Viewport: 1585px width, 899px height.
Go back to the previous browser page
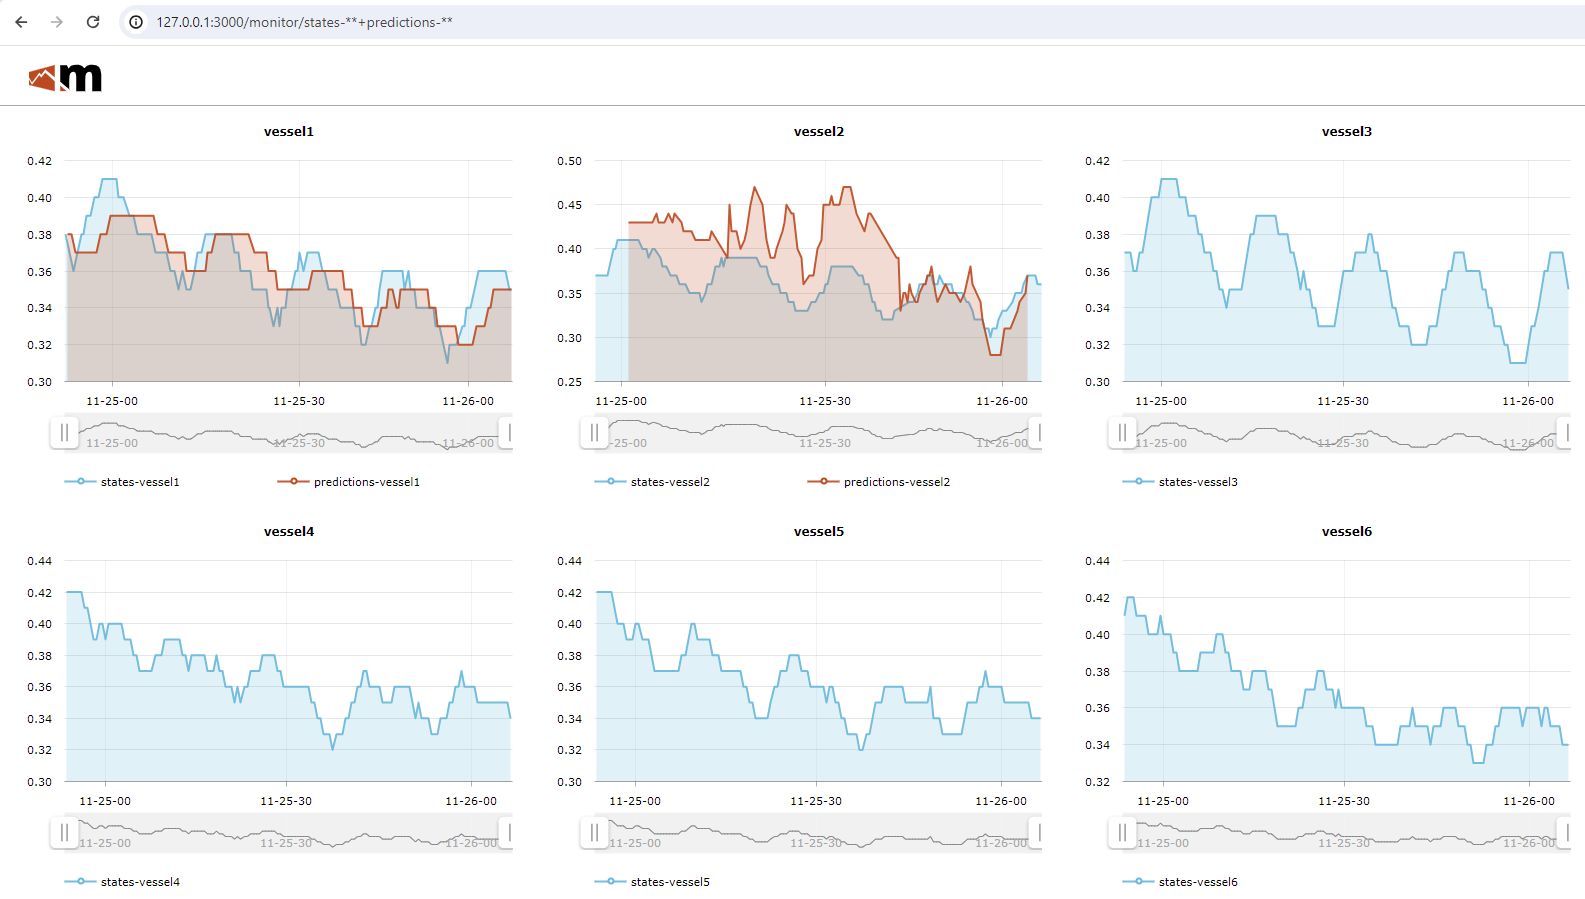[x=21, y=22]
